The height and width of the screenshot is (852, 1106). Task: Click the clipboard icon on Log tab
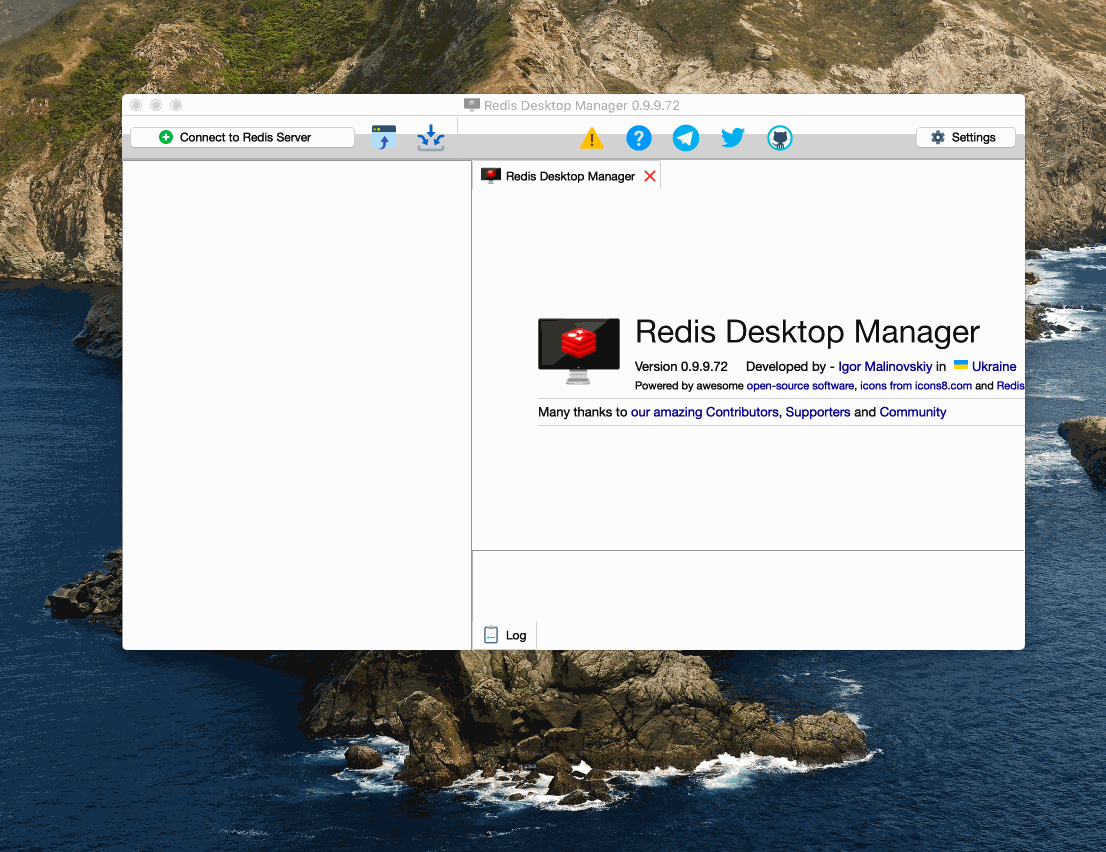point(491,635)
